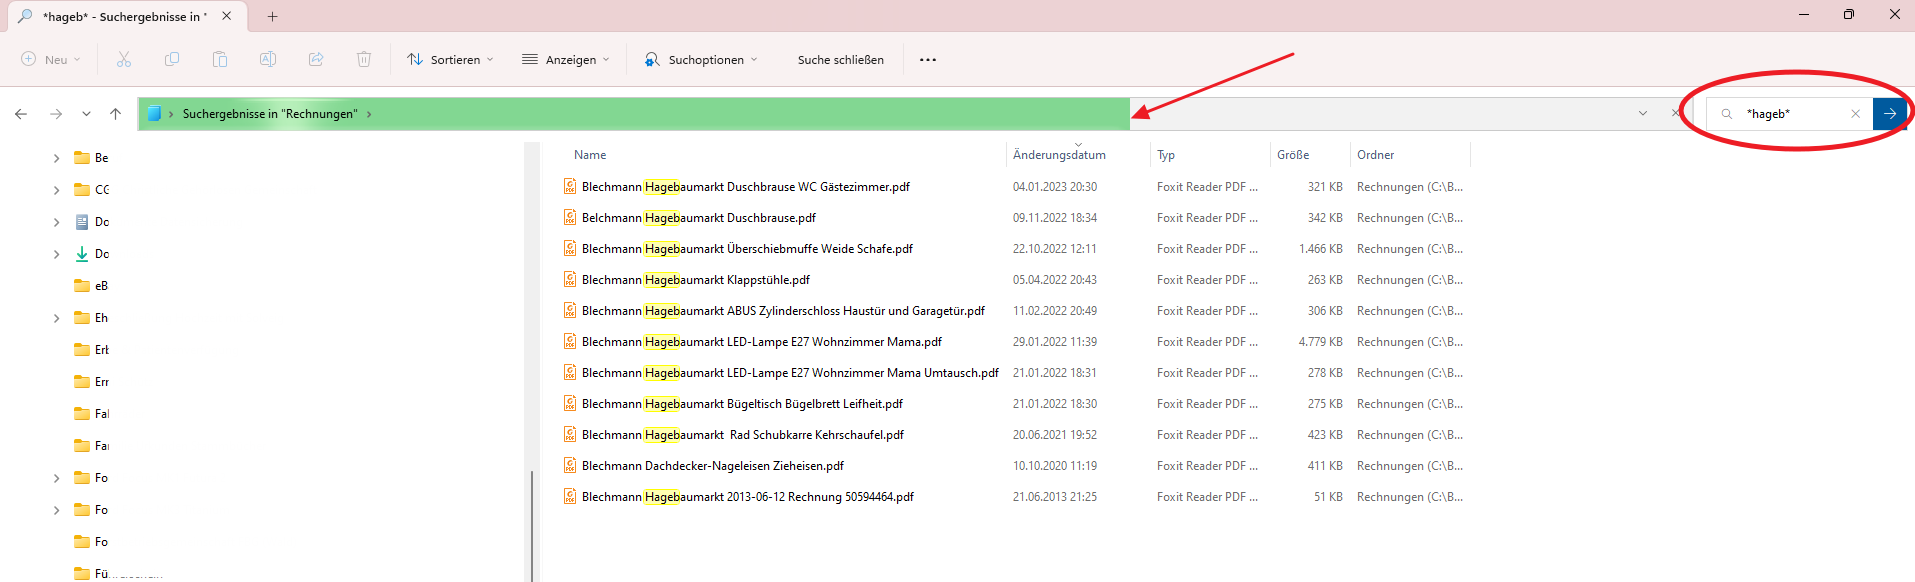Select the eB folder in tree
The image size is (1915, 582).
tap(91, 286)
